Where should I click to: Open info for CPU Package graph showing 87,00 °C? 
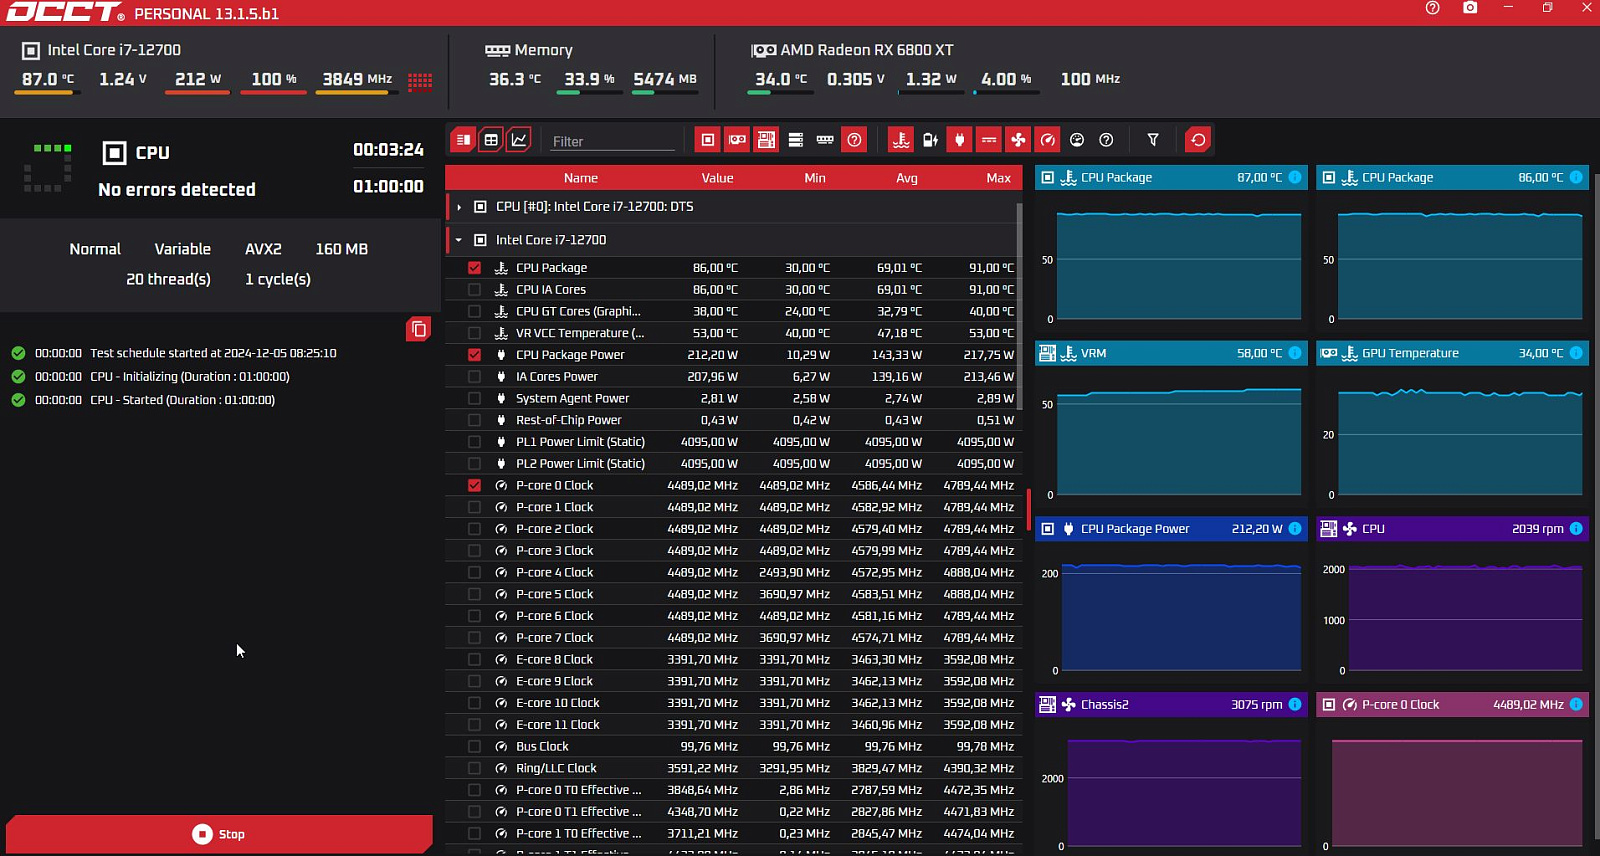pos(1295,177)
